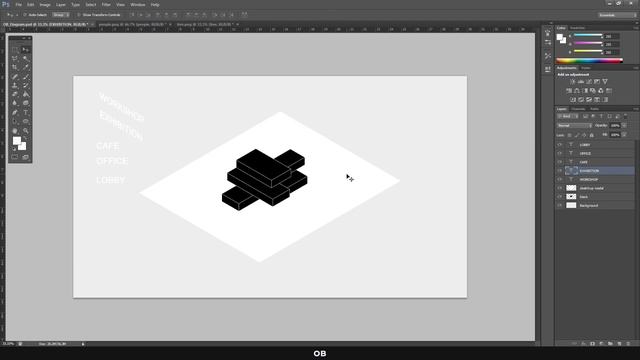Viewport: 640px width, 360px height.
Task: Add a Hue/Saturation adjustment
Action: (569, 91)
